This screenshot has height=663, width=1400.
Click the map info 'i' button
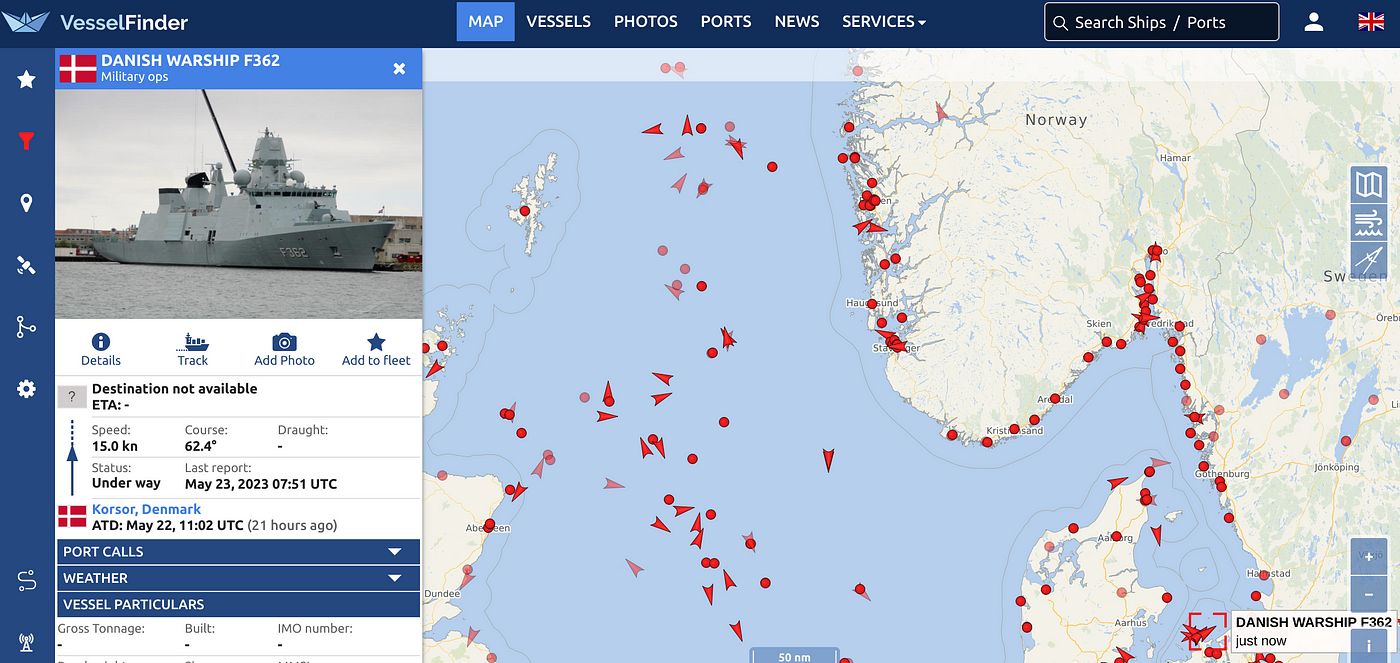pos(1368,646)
